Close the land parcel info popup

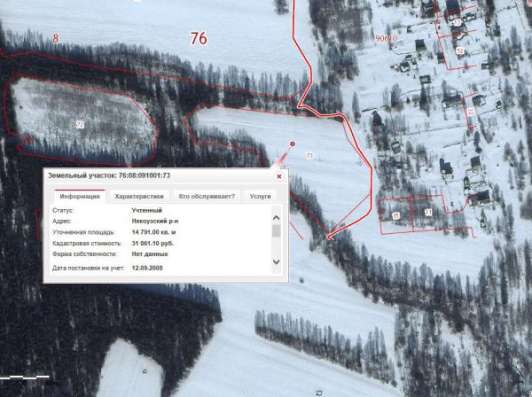point(279,176)
